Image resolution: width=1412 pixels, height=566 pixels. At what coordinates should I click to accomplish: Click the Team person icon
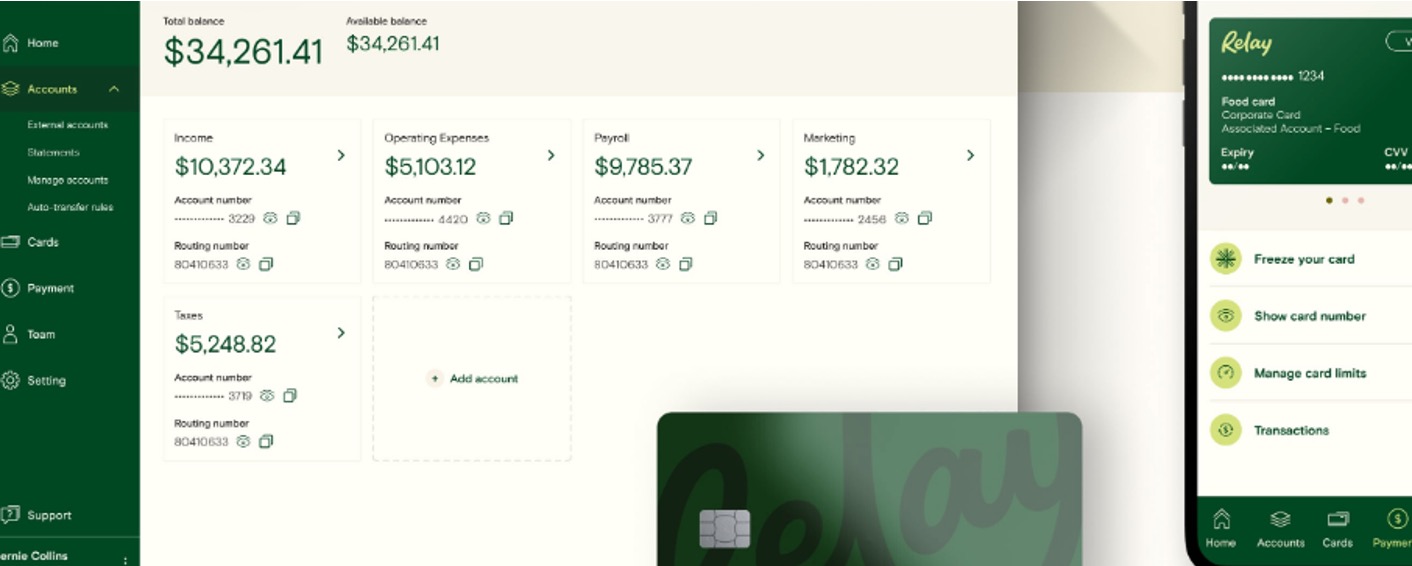coord(11,334)
